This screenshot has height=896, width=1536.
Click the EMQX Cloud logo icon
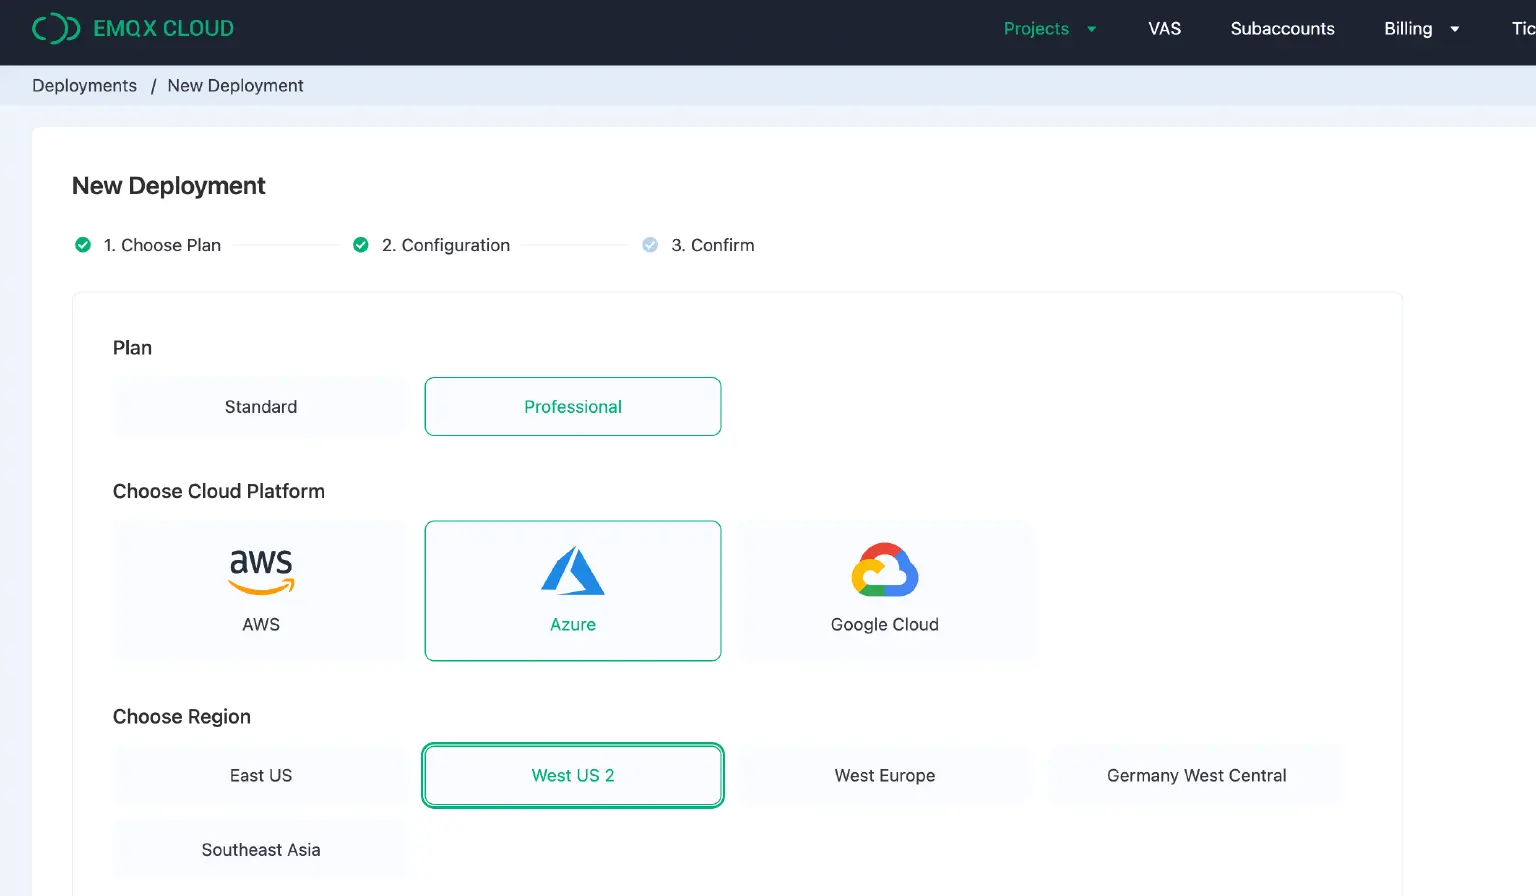point(55,29)
